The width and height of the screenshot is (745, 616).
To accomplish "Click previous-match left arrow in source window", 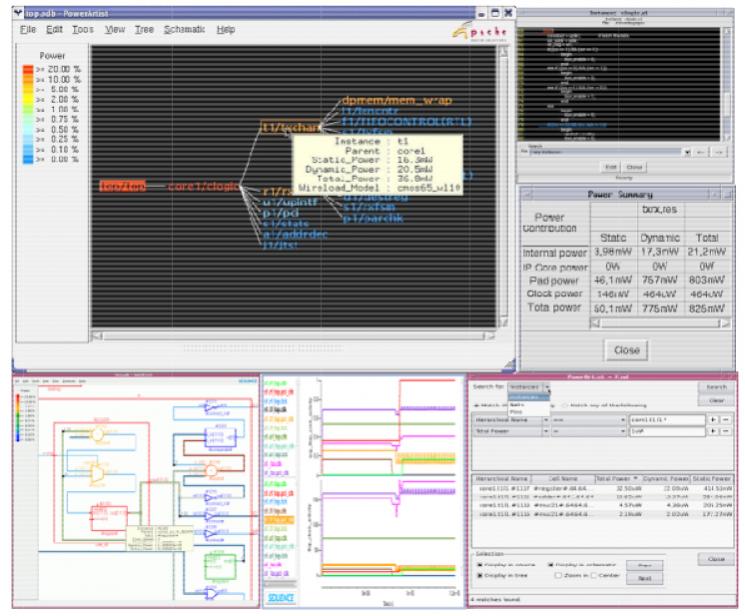I will [x=701, y=152].
